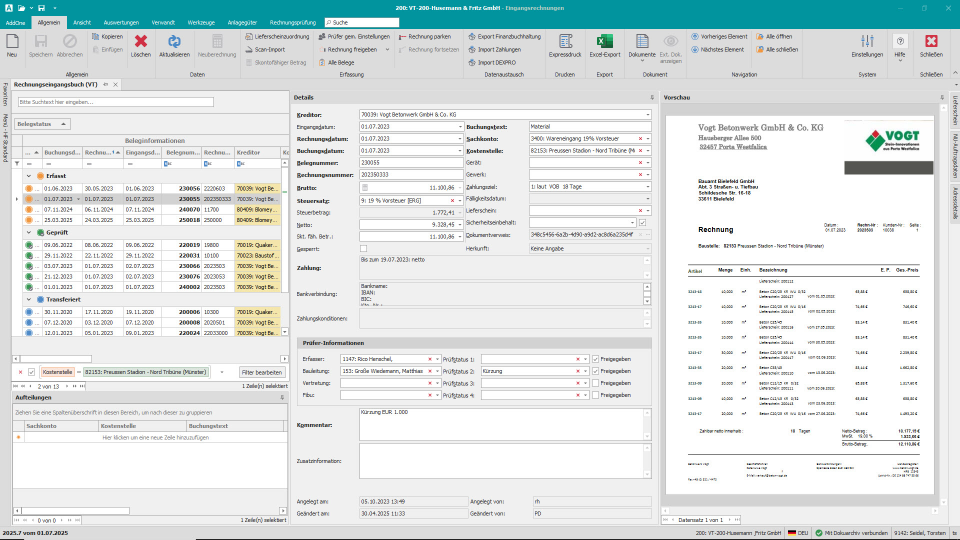Check Freigegeben for Prüfstatus 3
This screenshot has width=960, height=540.
pos(596,383)
